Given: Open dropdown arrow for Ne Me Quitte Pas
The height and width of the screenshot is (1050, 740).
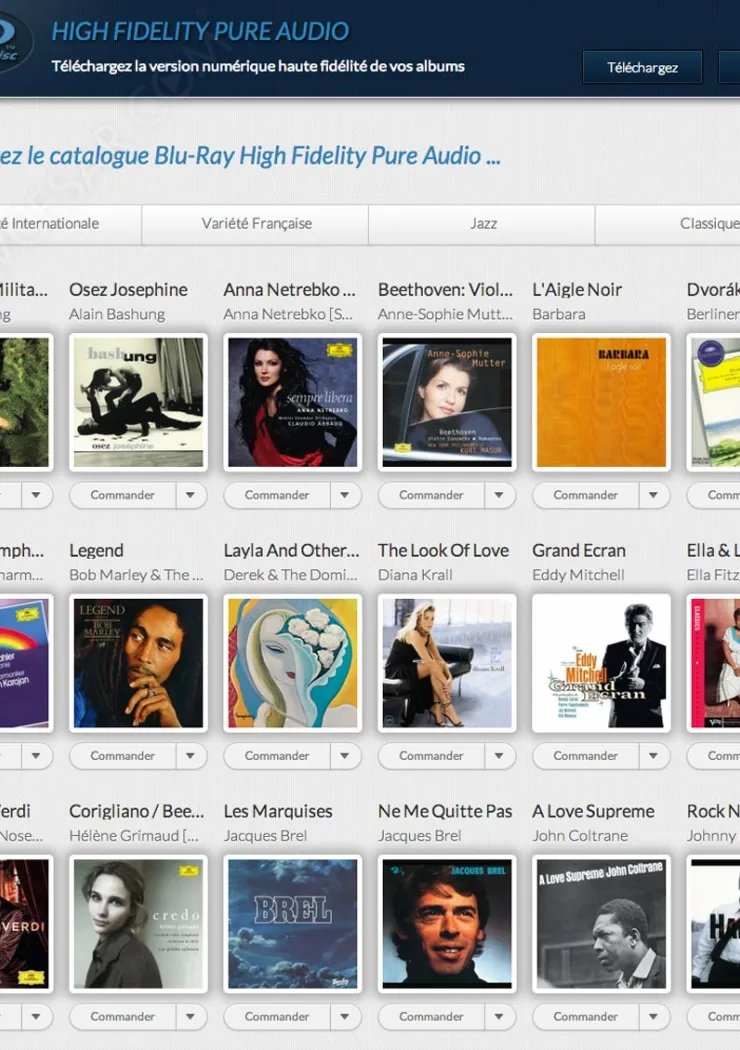Looking at the screenshot, I should click(x=500, y=1017).
